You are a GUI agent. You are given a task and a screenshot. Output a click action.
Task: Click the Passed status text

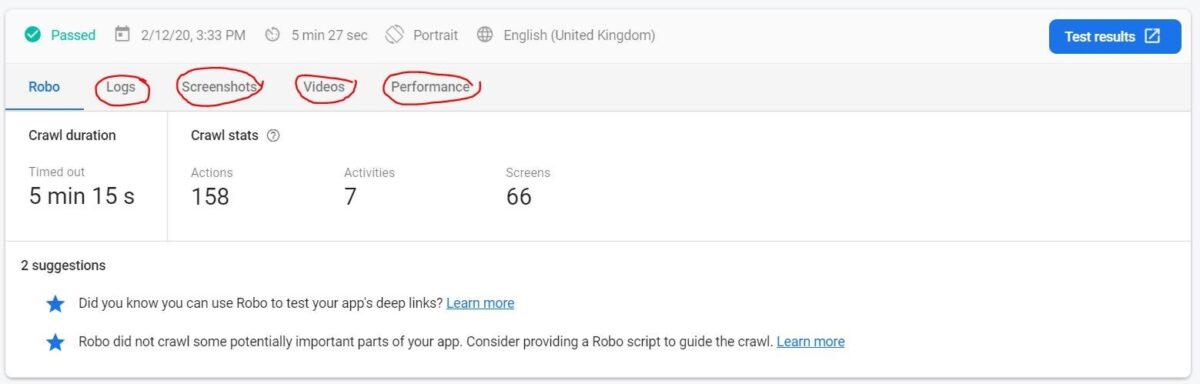[73, 35]
